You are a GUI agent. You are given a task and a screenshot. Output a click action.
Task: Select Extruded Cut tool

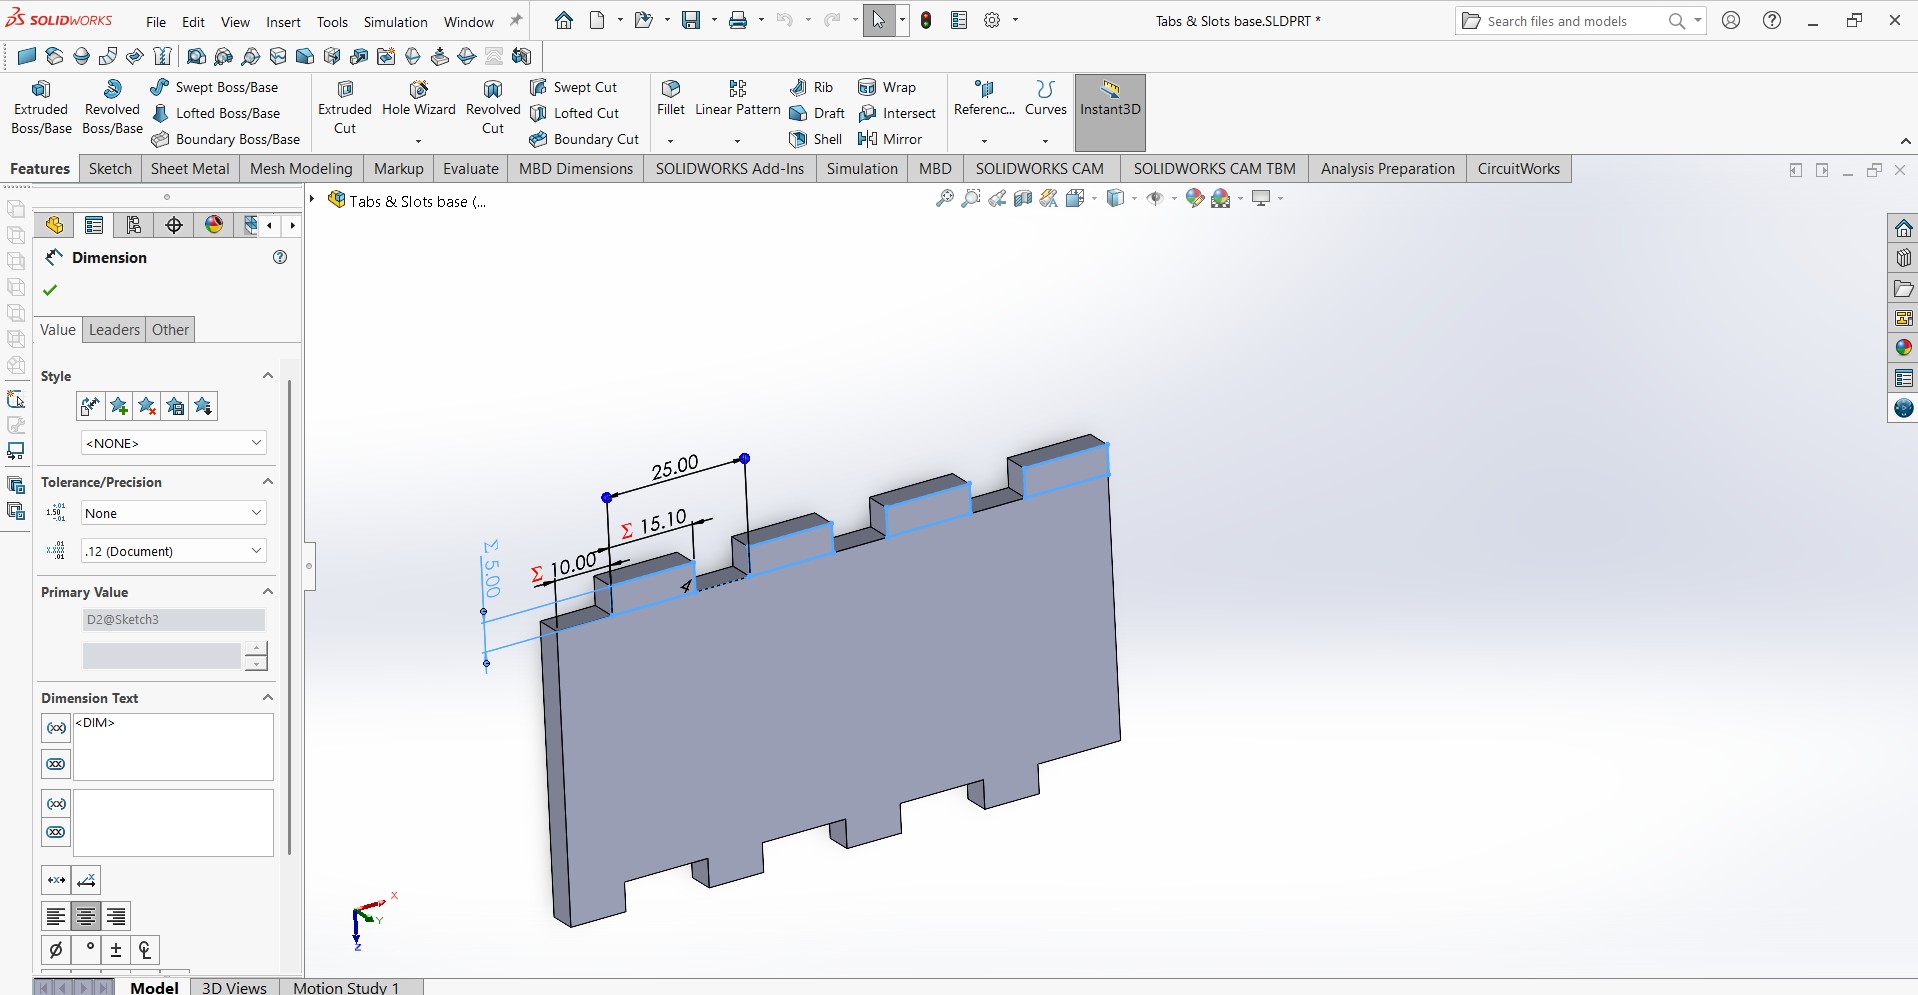coord(345,108)
